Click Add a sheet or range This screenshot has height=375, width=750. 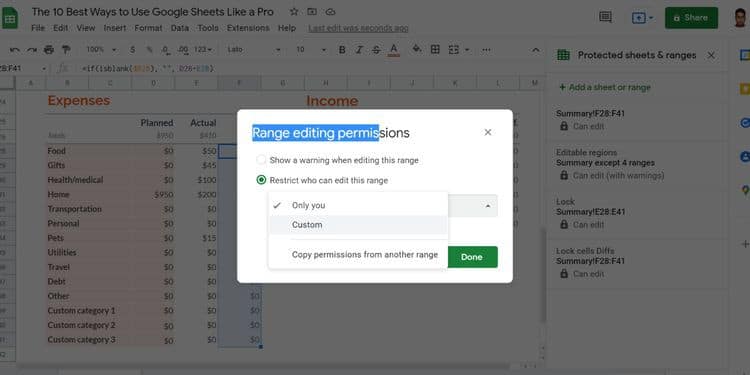[605, 88]
